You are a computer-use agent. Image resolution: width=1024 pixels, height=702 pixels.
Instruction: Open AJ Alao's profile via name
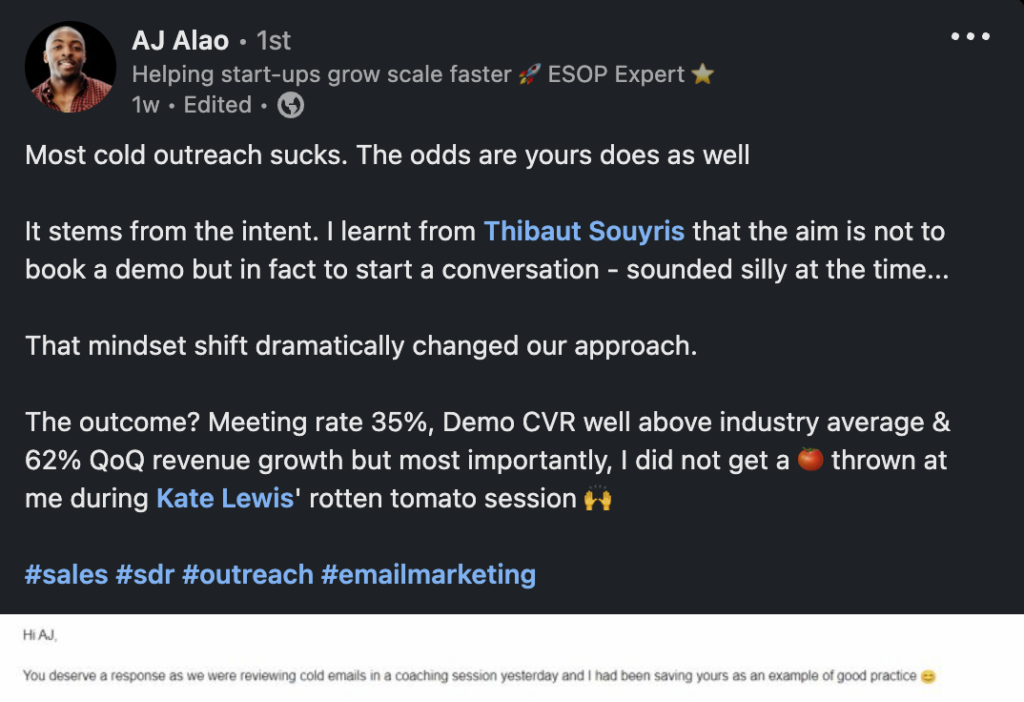click(180, 40)
